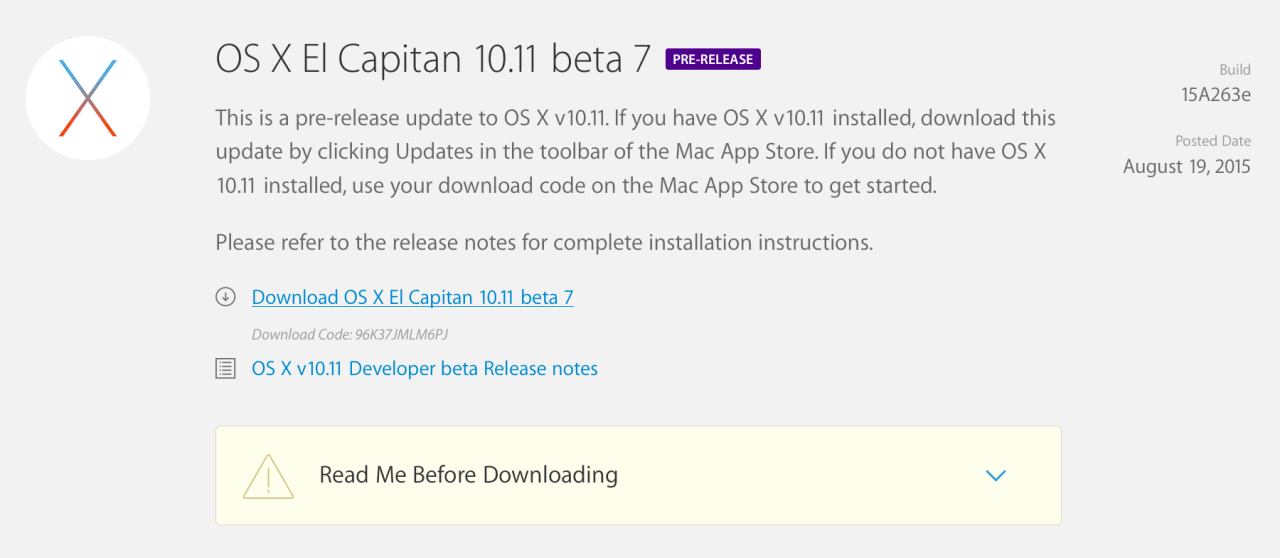Click the circular download arrow icon
1280x558 pixels.
[x=225, y=297]
